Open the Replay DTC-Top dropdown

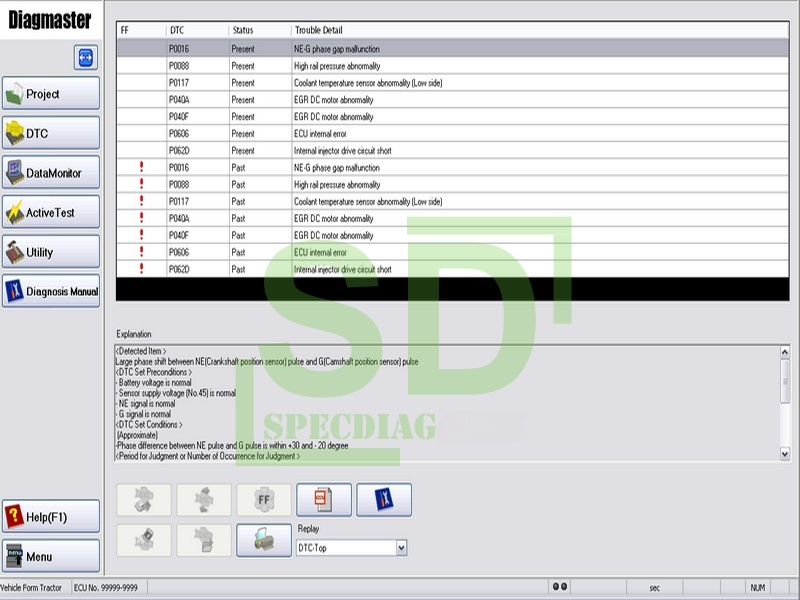(x=352, y=548)
